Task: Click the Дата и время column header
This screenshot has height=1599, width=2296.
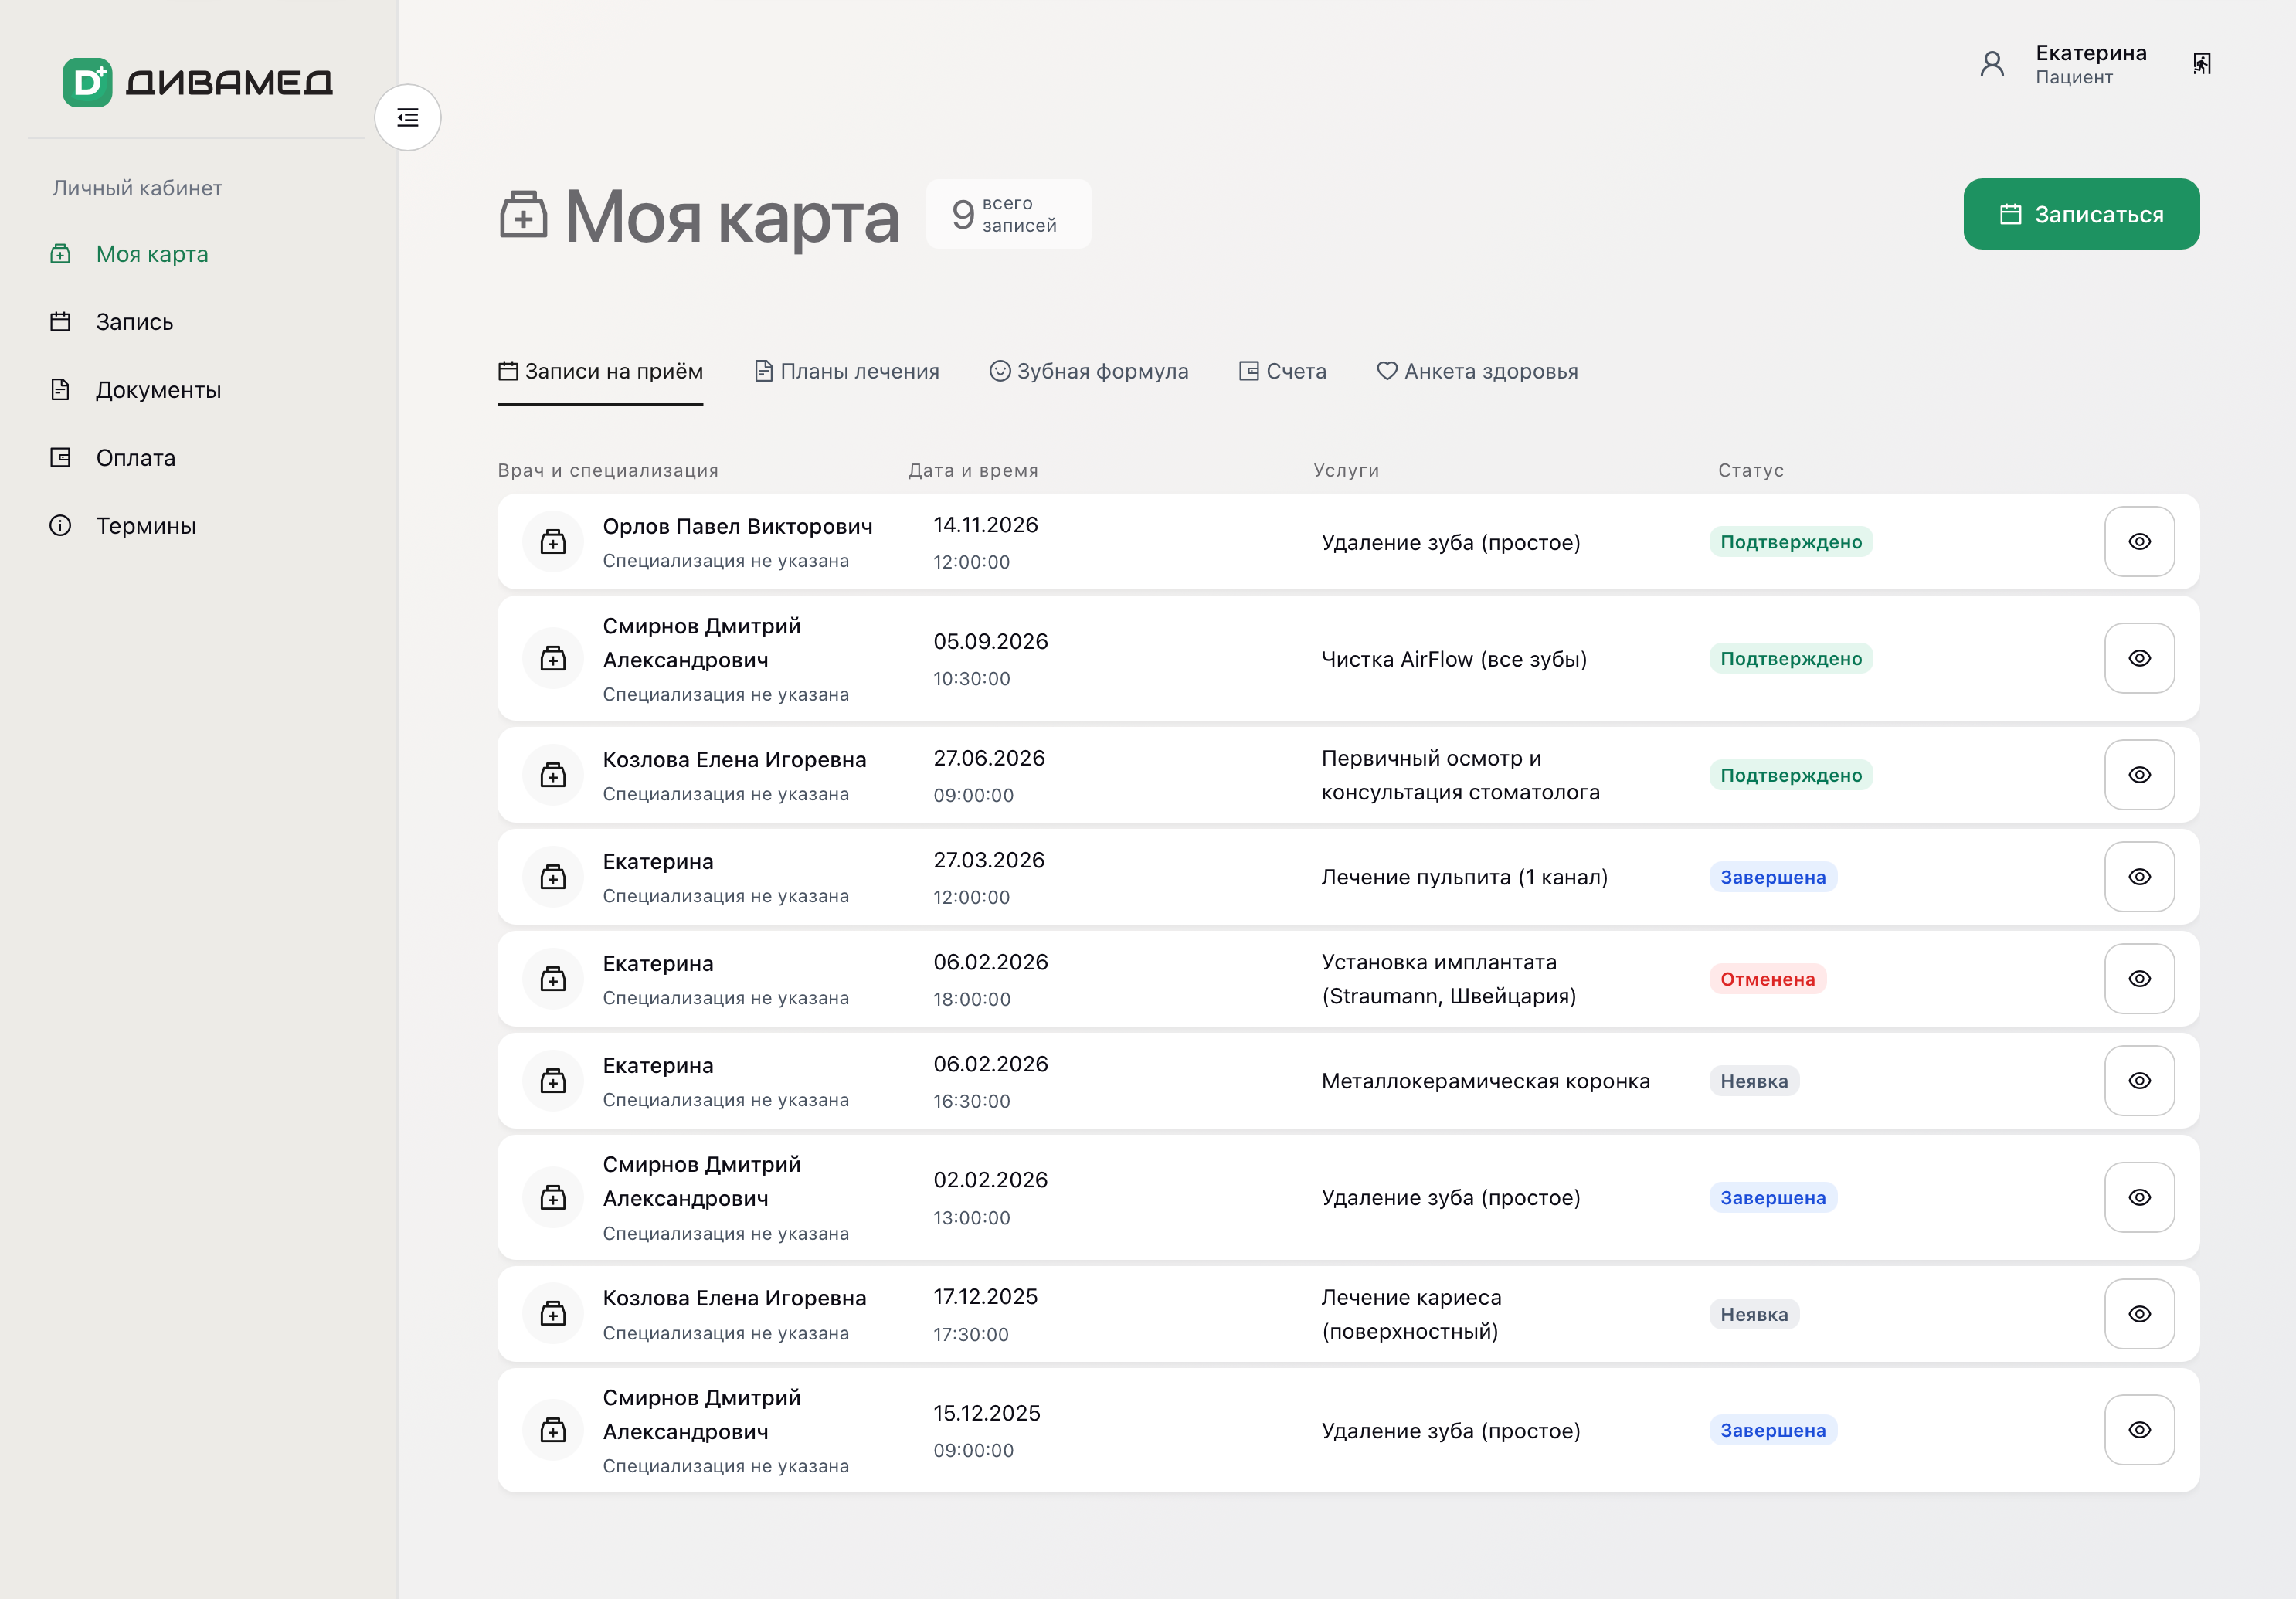Action: click(x=973, y=471)
